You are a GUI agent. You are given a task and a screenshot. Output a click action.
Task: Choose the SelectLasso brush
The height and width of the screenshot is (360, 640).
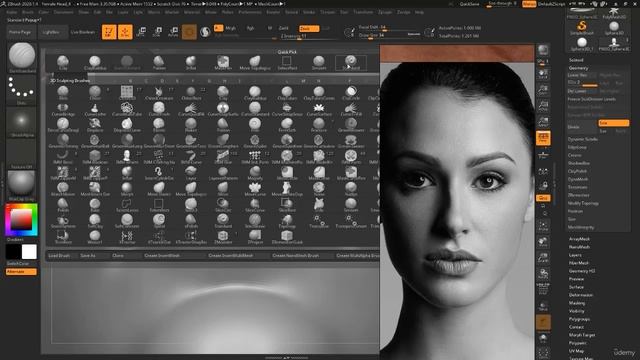(127, 204)
